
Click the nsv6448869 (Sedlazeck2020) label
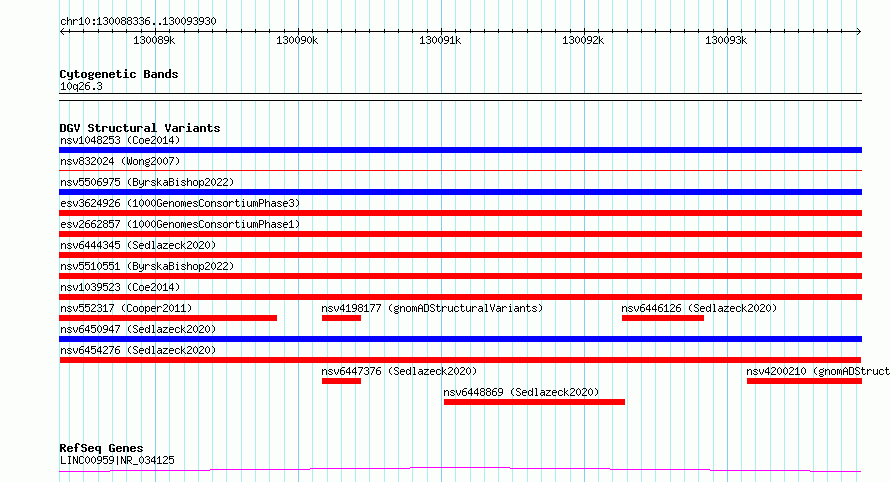521,392
